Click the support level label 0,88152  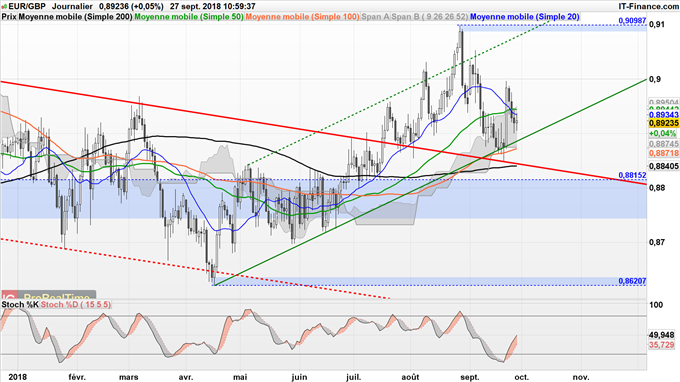(x=632, y=175)
